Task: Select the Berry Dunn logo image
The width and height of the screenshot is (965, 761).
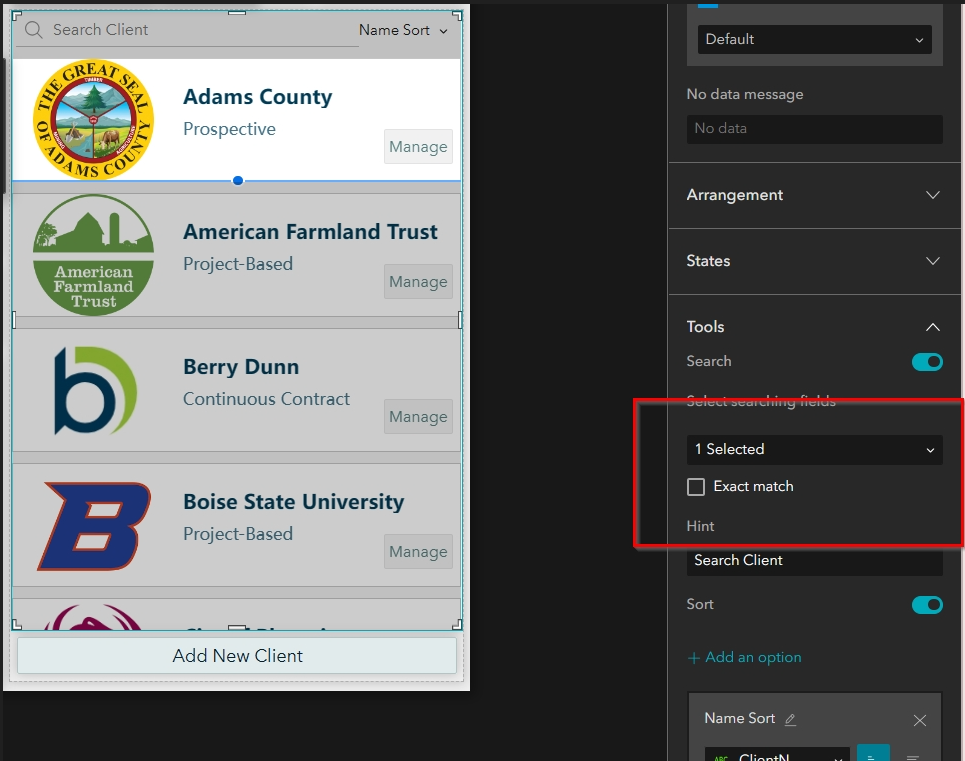Action: tap(95, 391)
